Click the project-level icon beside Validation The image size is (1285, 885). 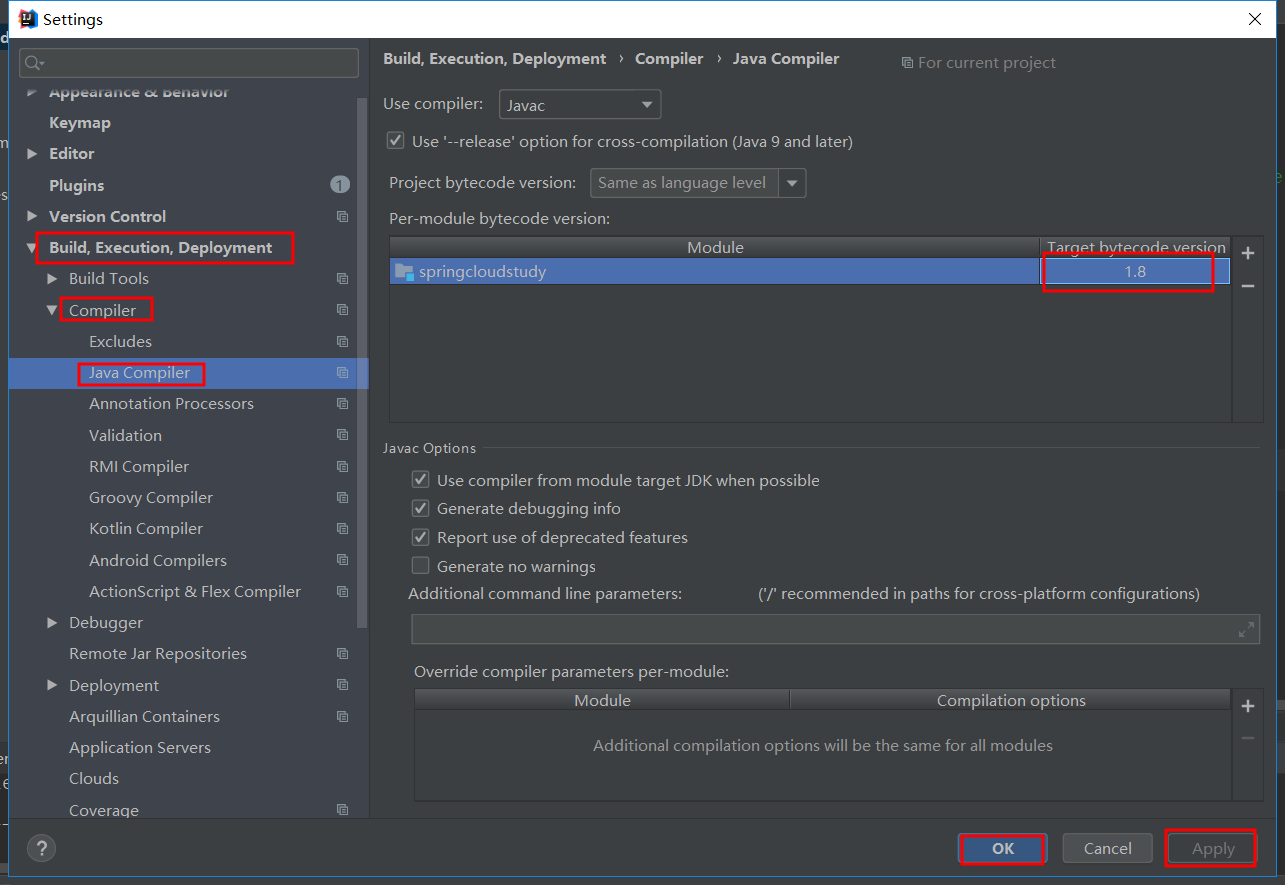pyautogui.click(x=343, y=435)
